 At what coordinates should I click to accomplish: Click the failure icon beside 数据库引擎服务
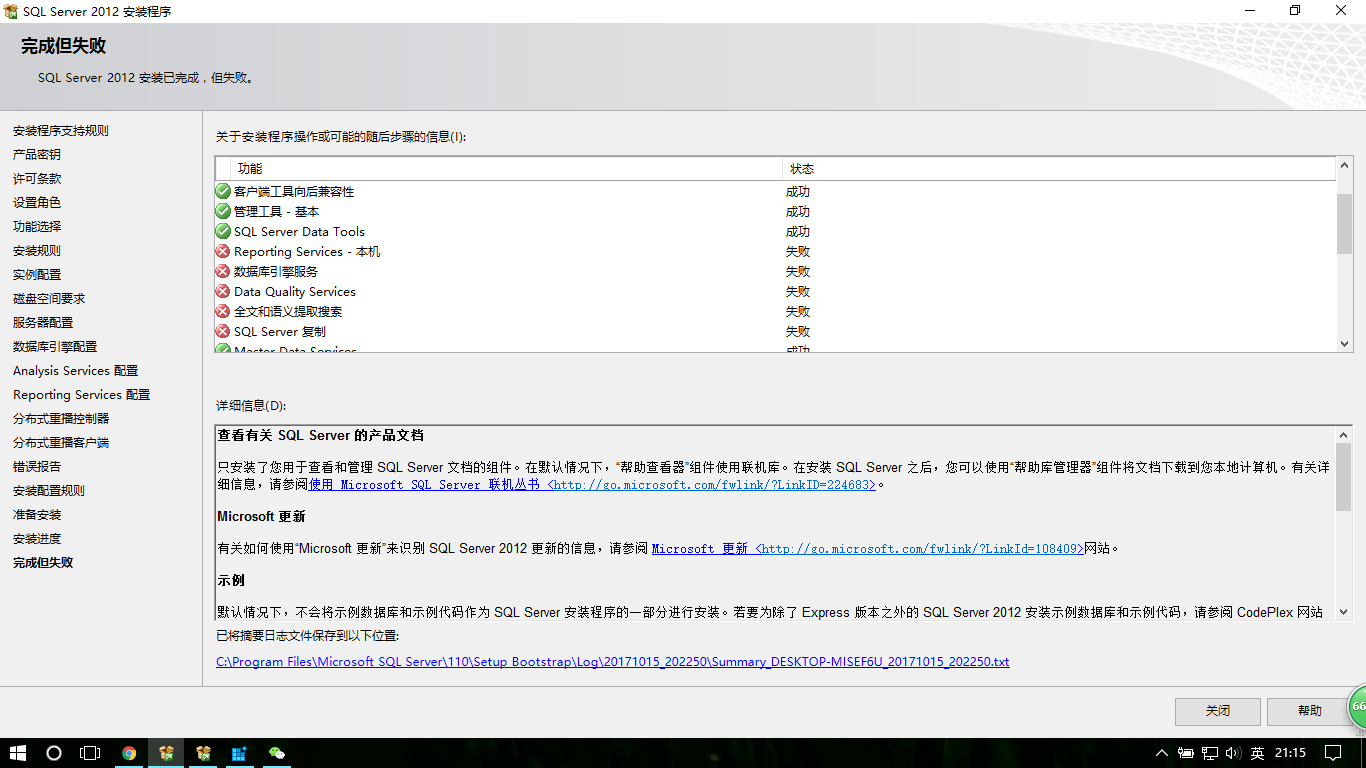(x=223, y=271)
